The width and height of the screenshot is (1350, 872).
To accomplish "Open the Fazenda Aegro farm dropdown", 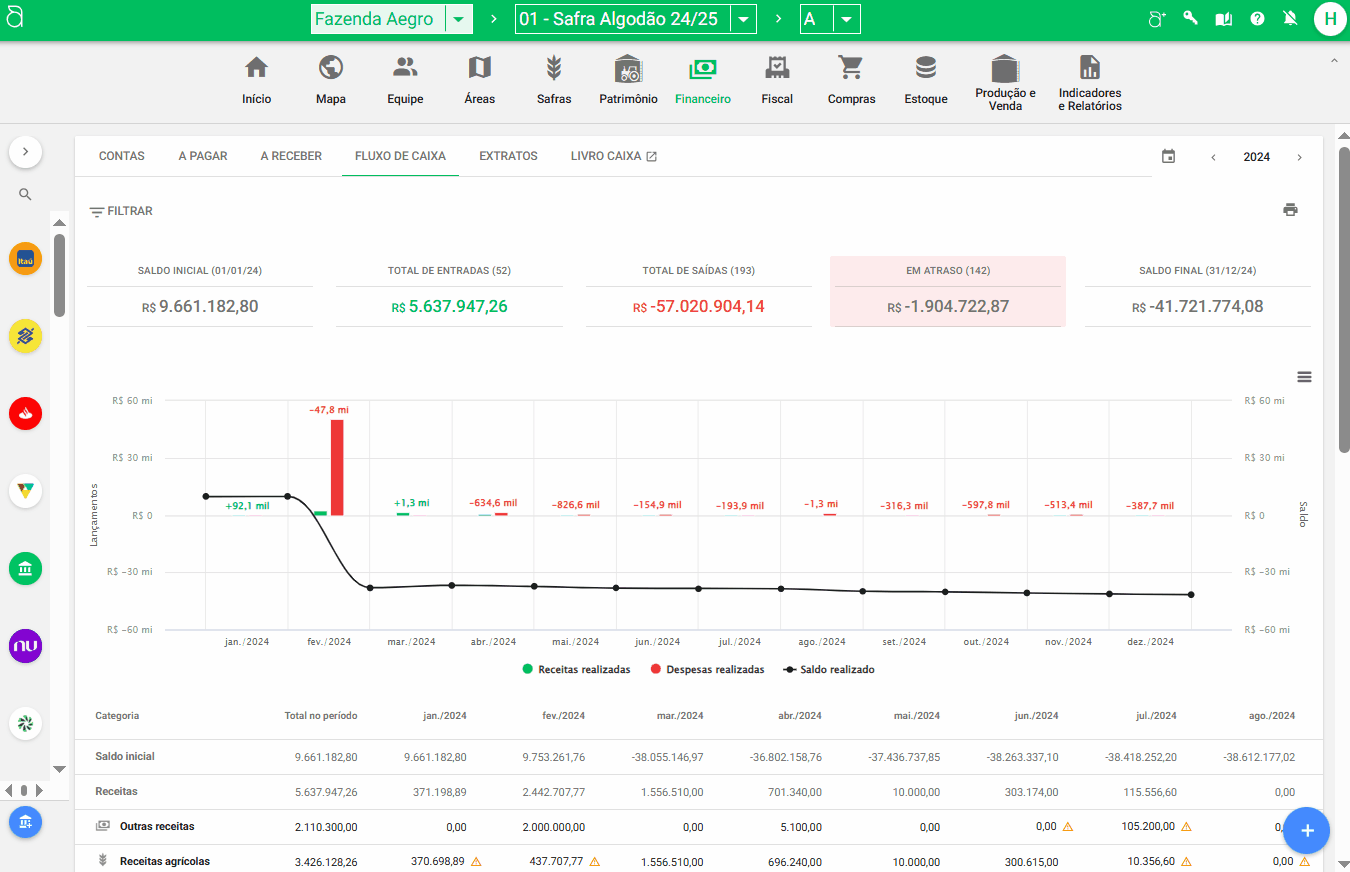I will tap(458, 20).
